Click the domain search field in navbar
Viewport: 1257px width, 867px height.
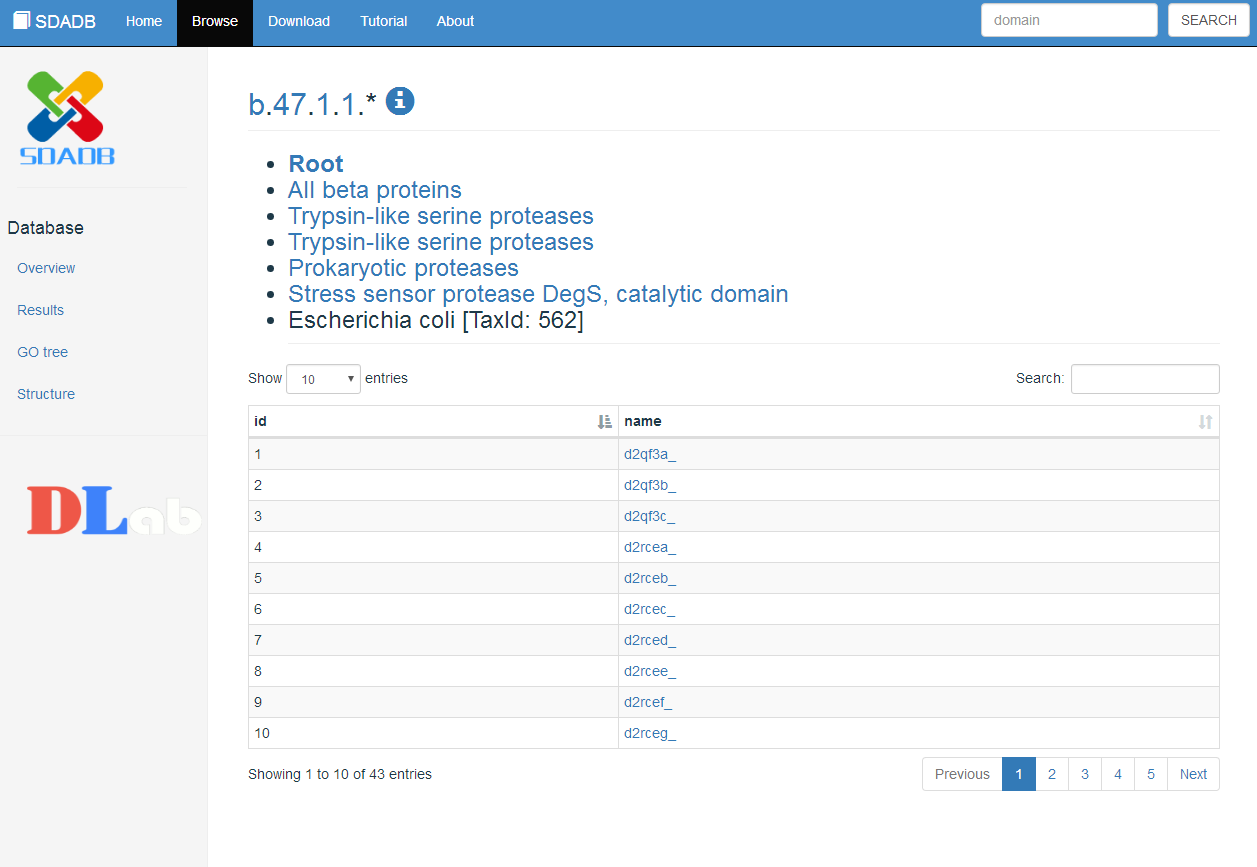1069,20
